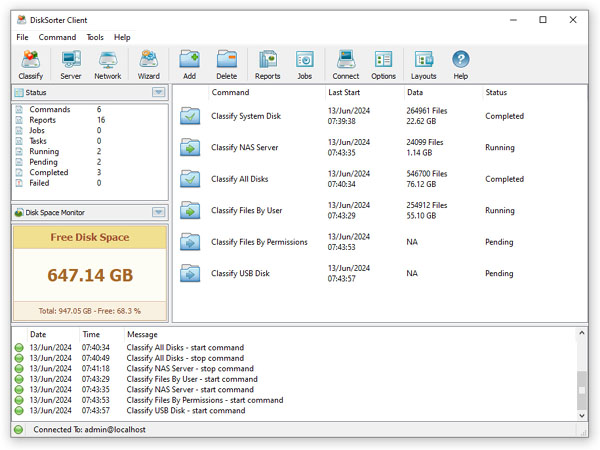Open the Help menu

click(x=122, y=37)
